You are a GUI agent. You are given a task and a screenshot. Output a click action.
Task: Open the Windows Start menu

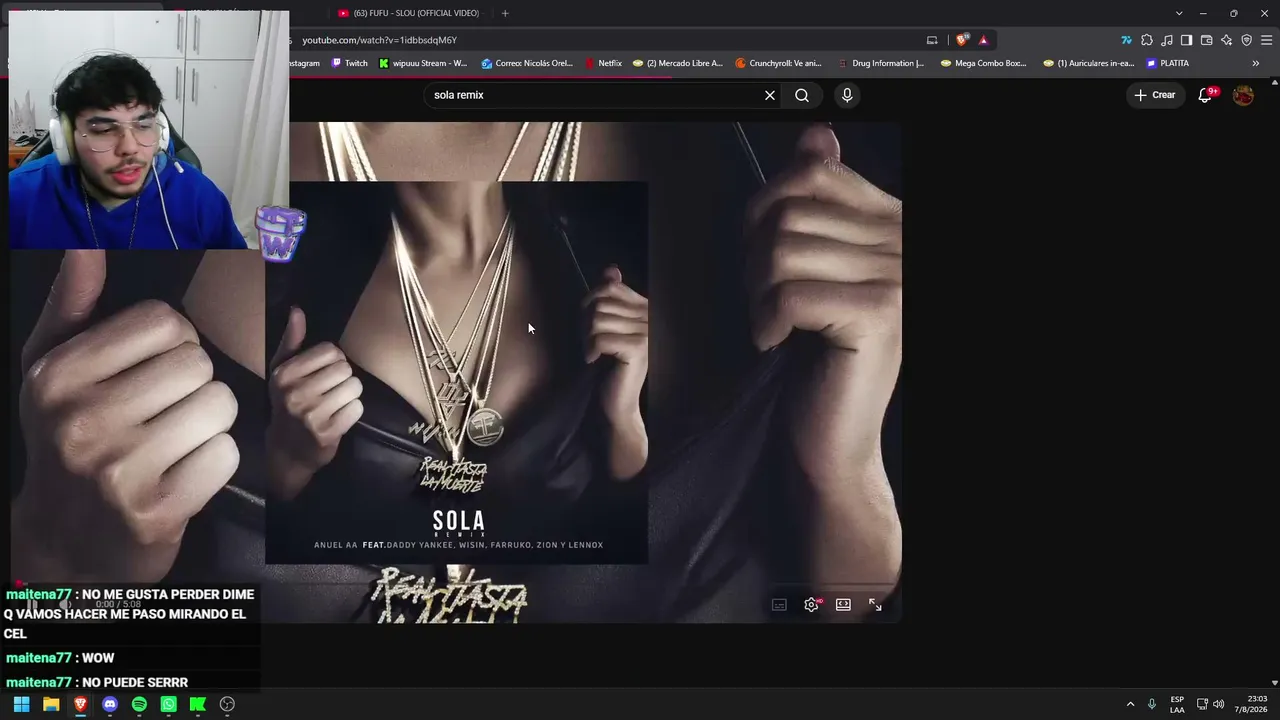21,704
